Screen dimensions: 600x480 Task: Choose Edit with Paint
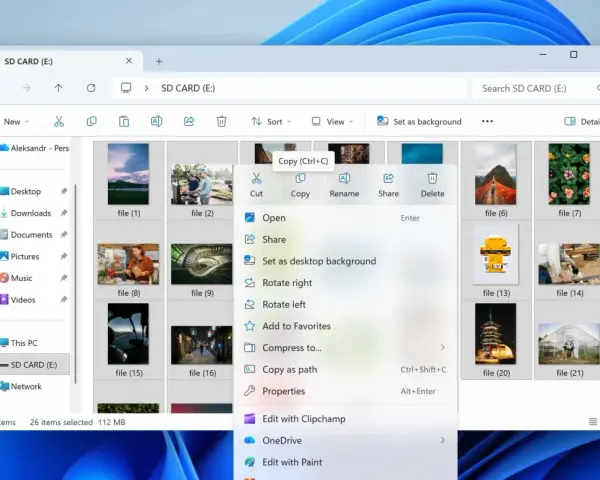(x=345, y=462)
